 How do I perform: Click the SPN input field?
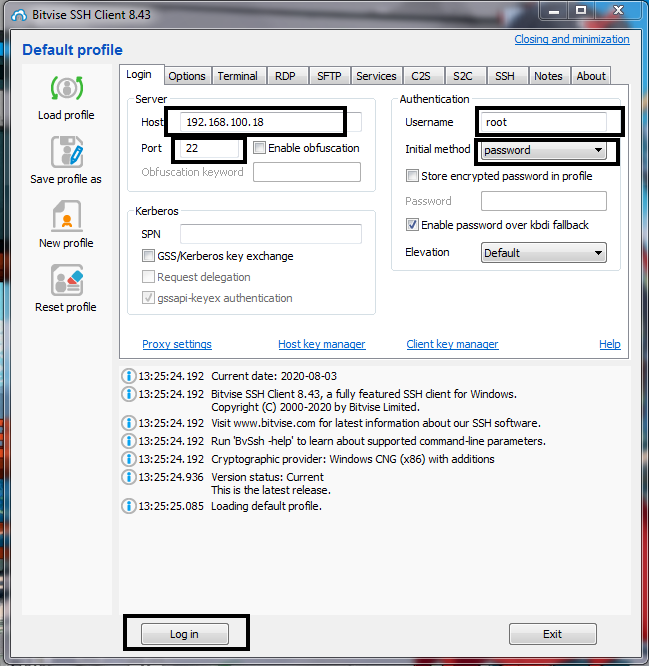click(x=271, y=234)
